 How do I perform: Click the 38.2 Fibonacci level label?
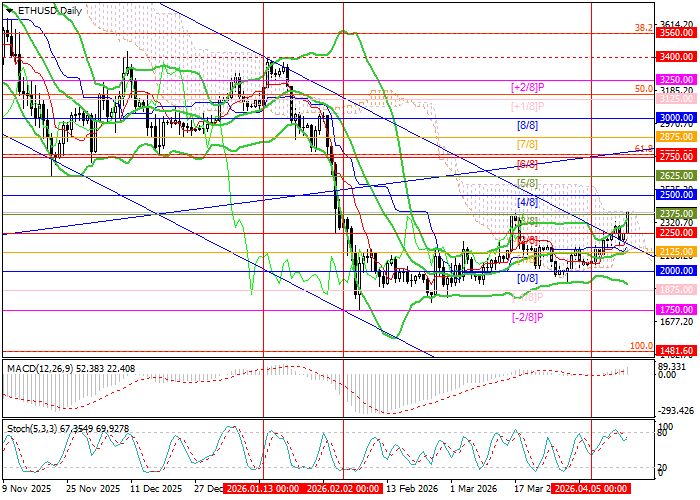(644, 29)
